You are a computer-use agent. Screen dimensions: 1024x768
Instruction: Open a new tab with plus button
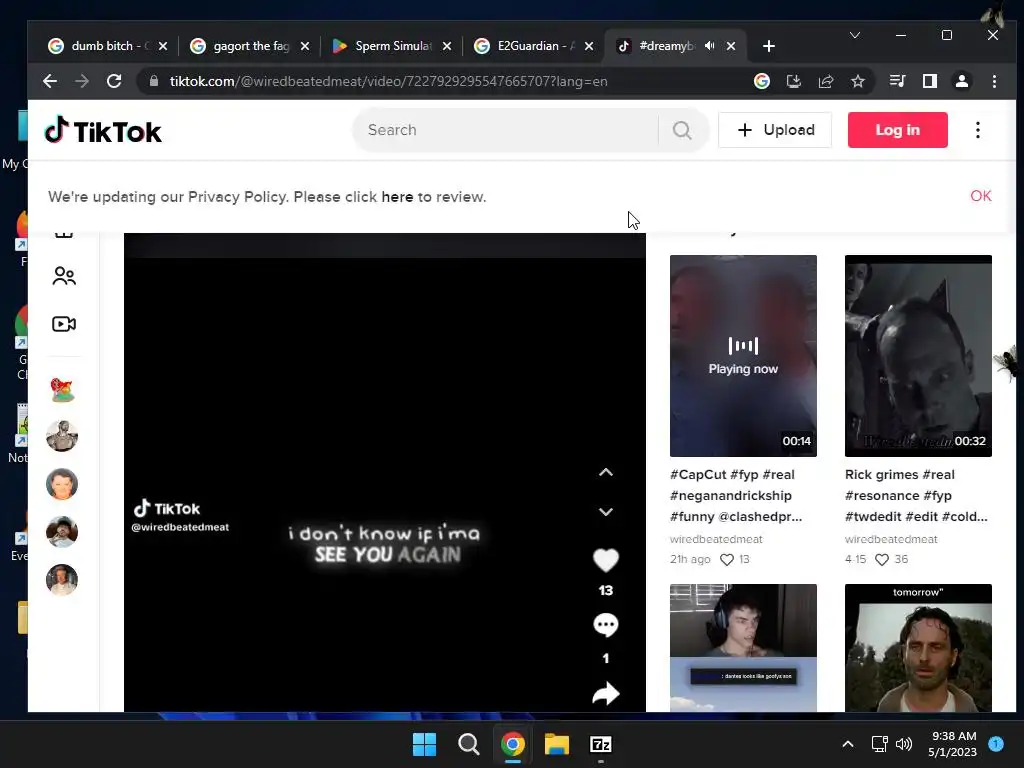[769, 46]
